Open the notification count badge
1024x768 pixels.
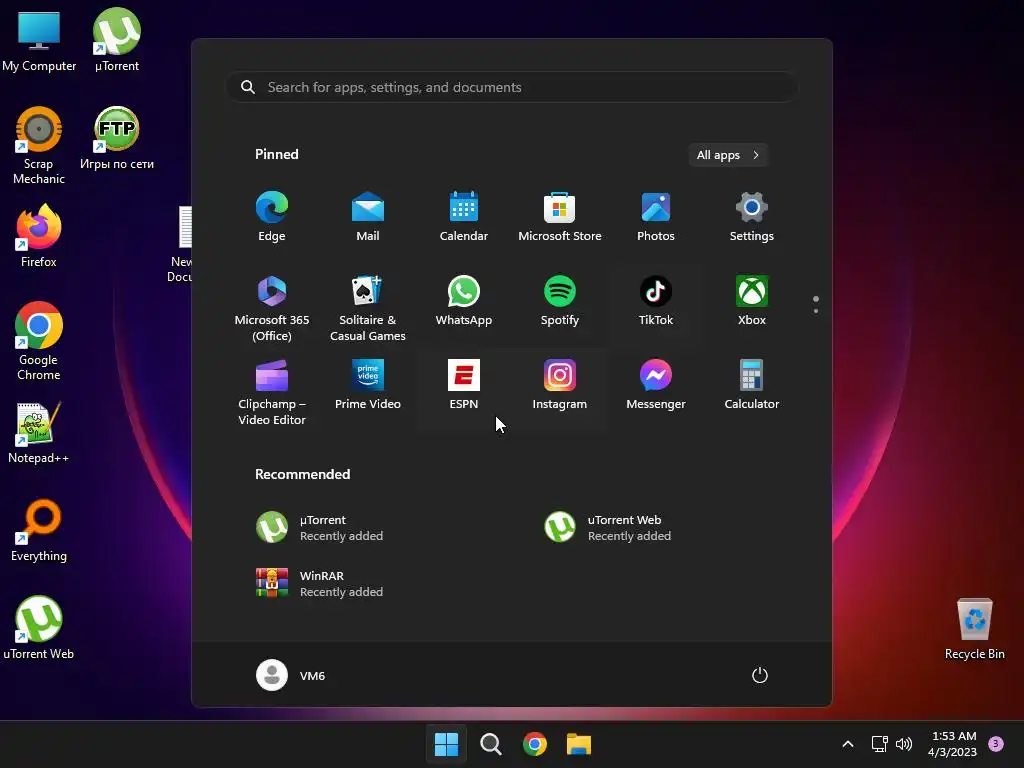996,744
